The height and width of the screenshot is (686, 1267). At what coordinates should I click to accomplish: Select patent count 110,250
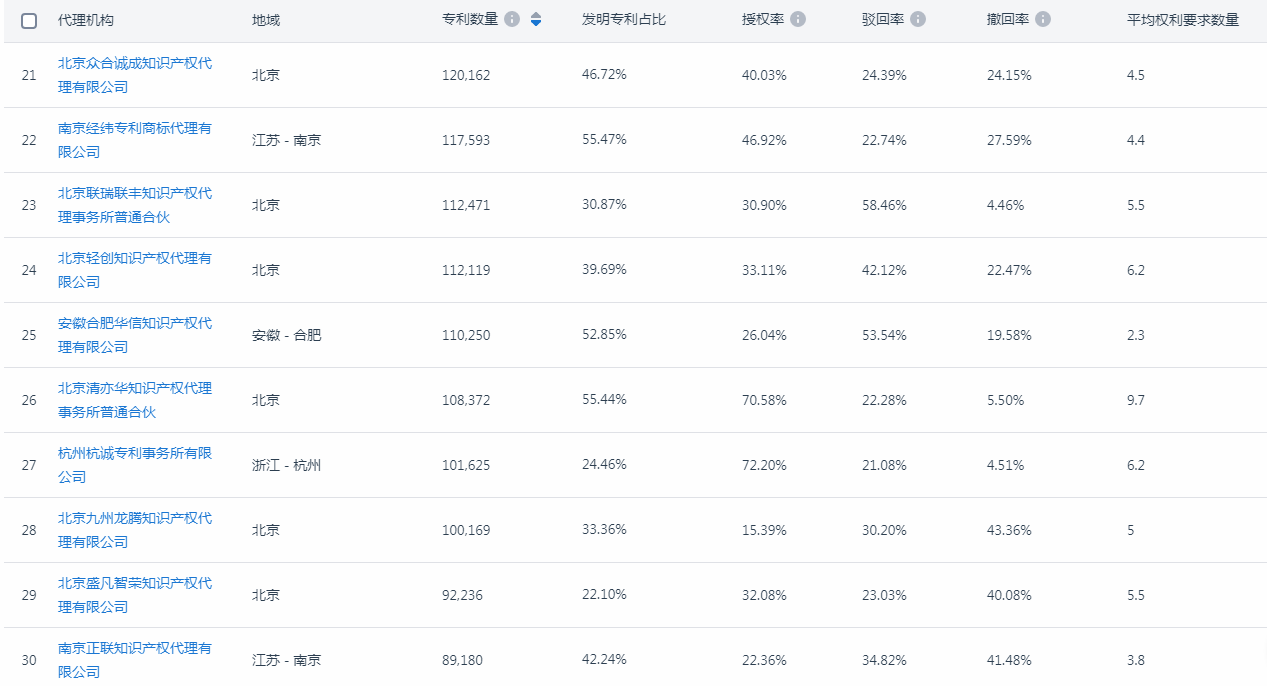click(466, 335)
